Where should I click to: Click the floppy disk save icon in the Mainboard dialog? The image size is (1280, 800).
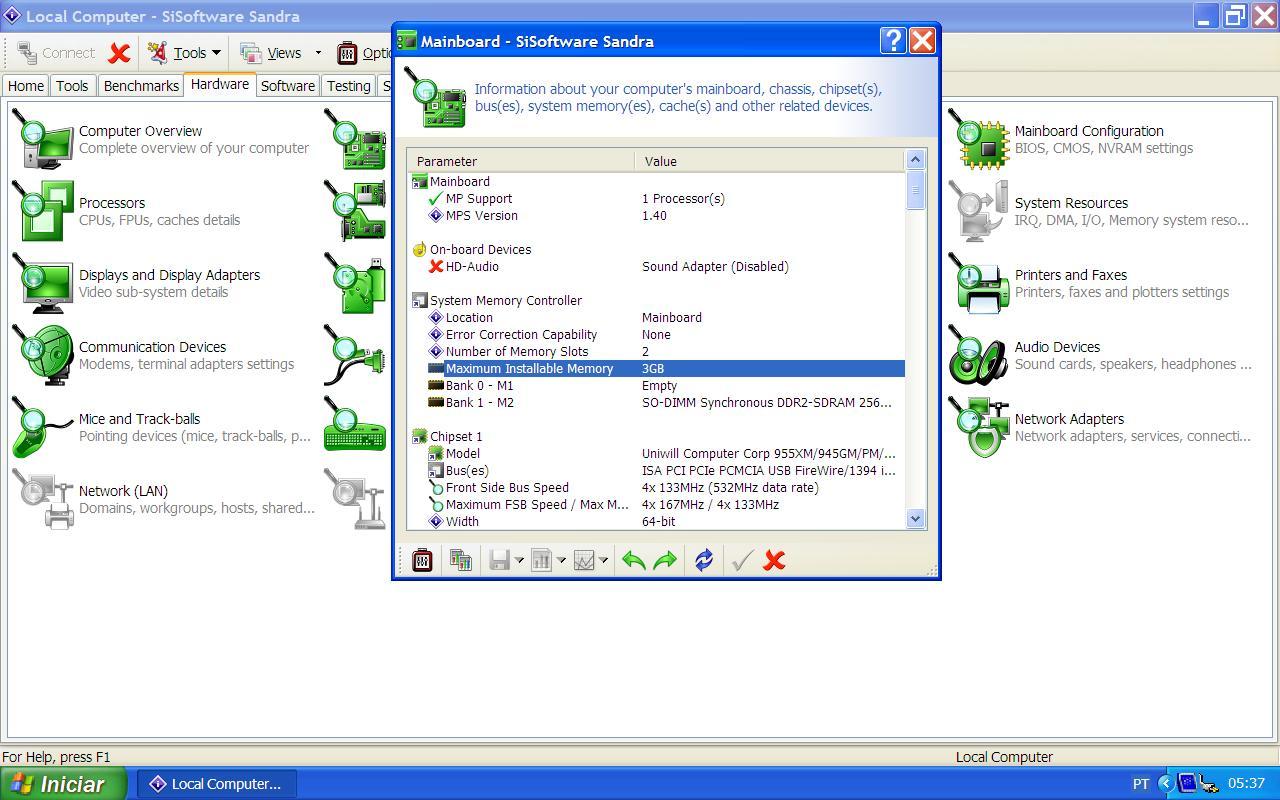pos(500,560)
